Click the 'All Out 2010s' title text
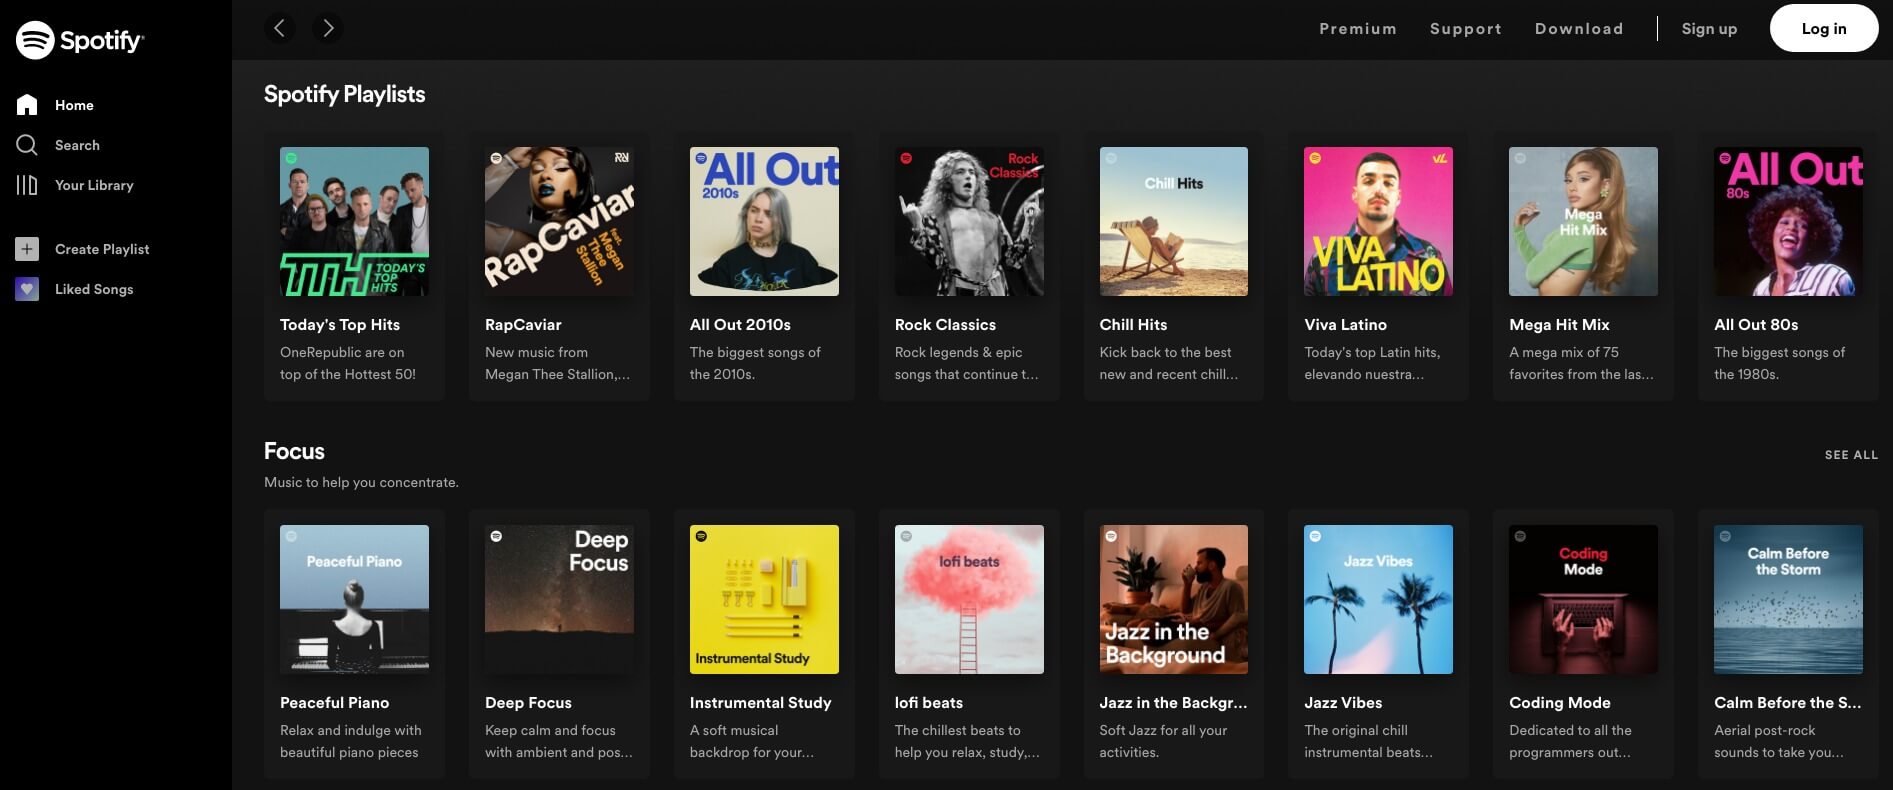 (740, 325)
